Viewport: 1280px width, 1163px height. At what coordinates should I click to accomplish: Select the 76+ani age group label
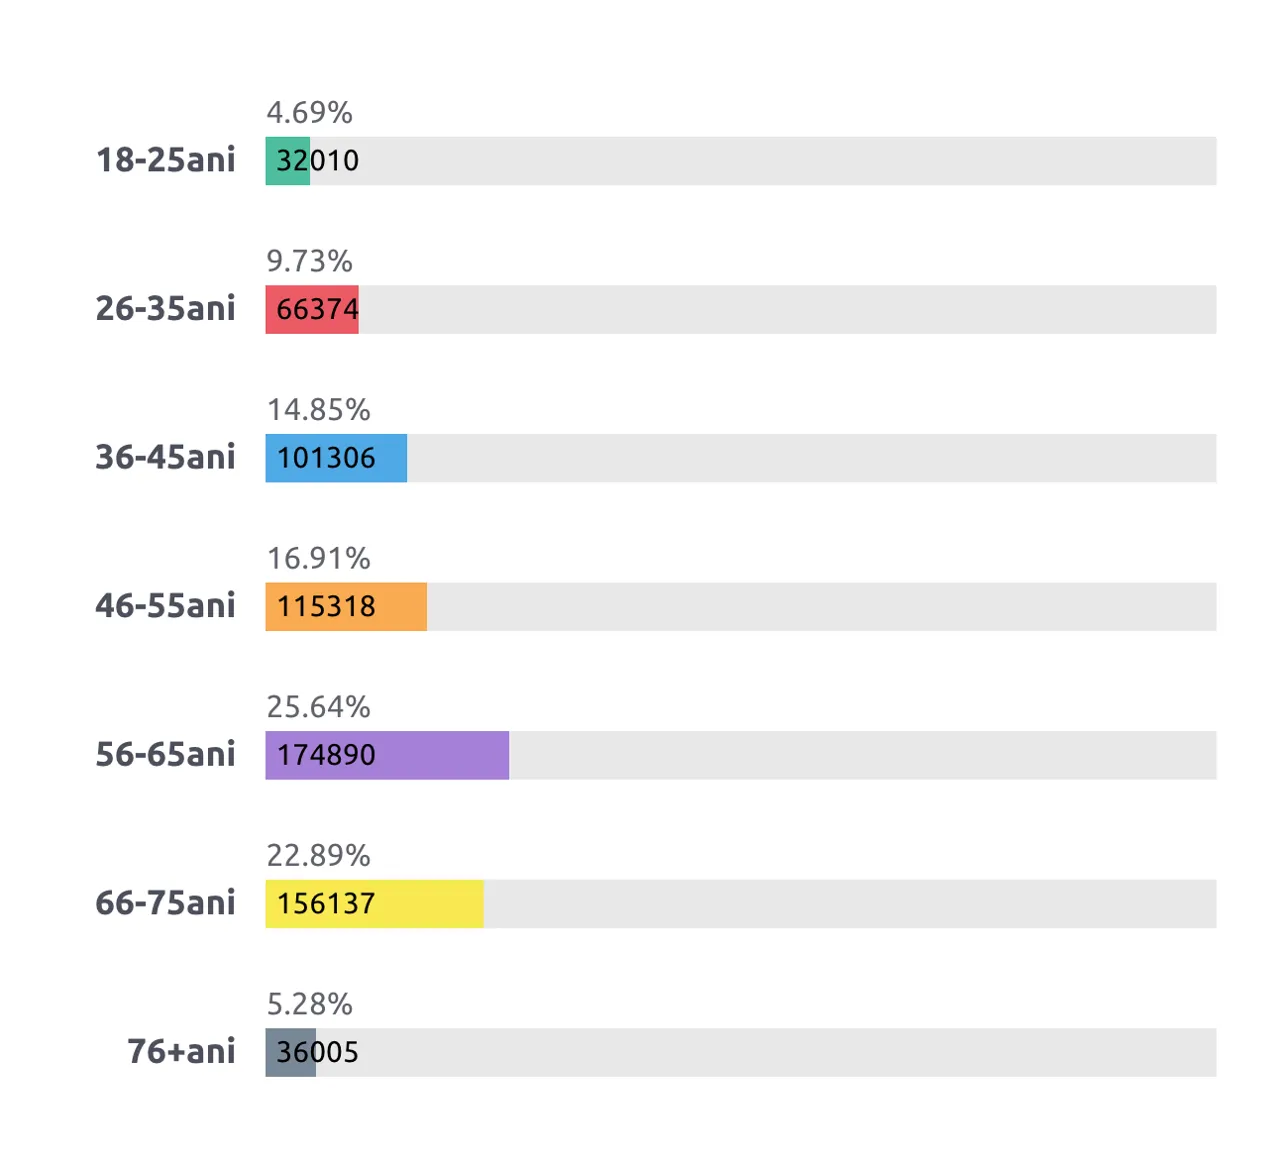click(x=182, y=1051)
